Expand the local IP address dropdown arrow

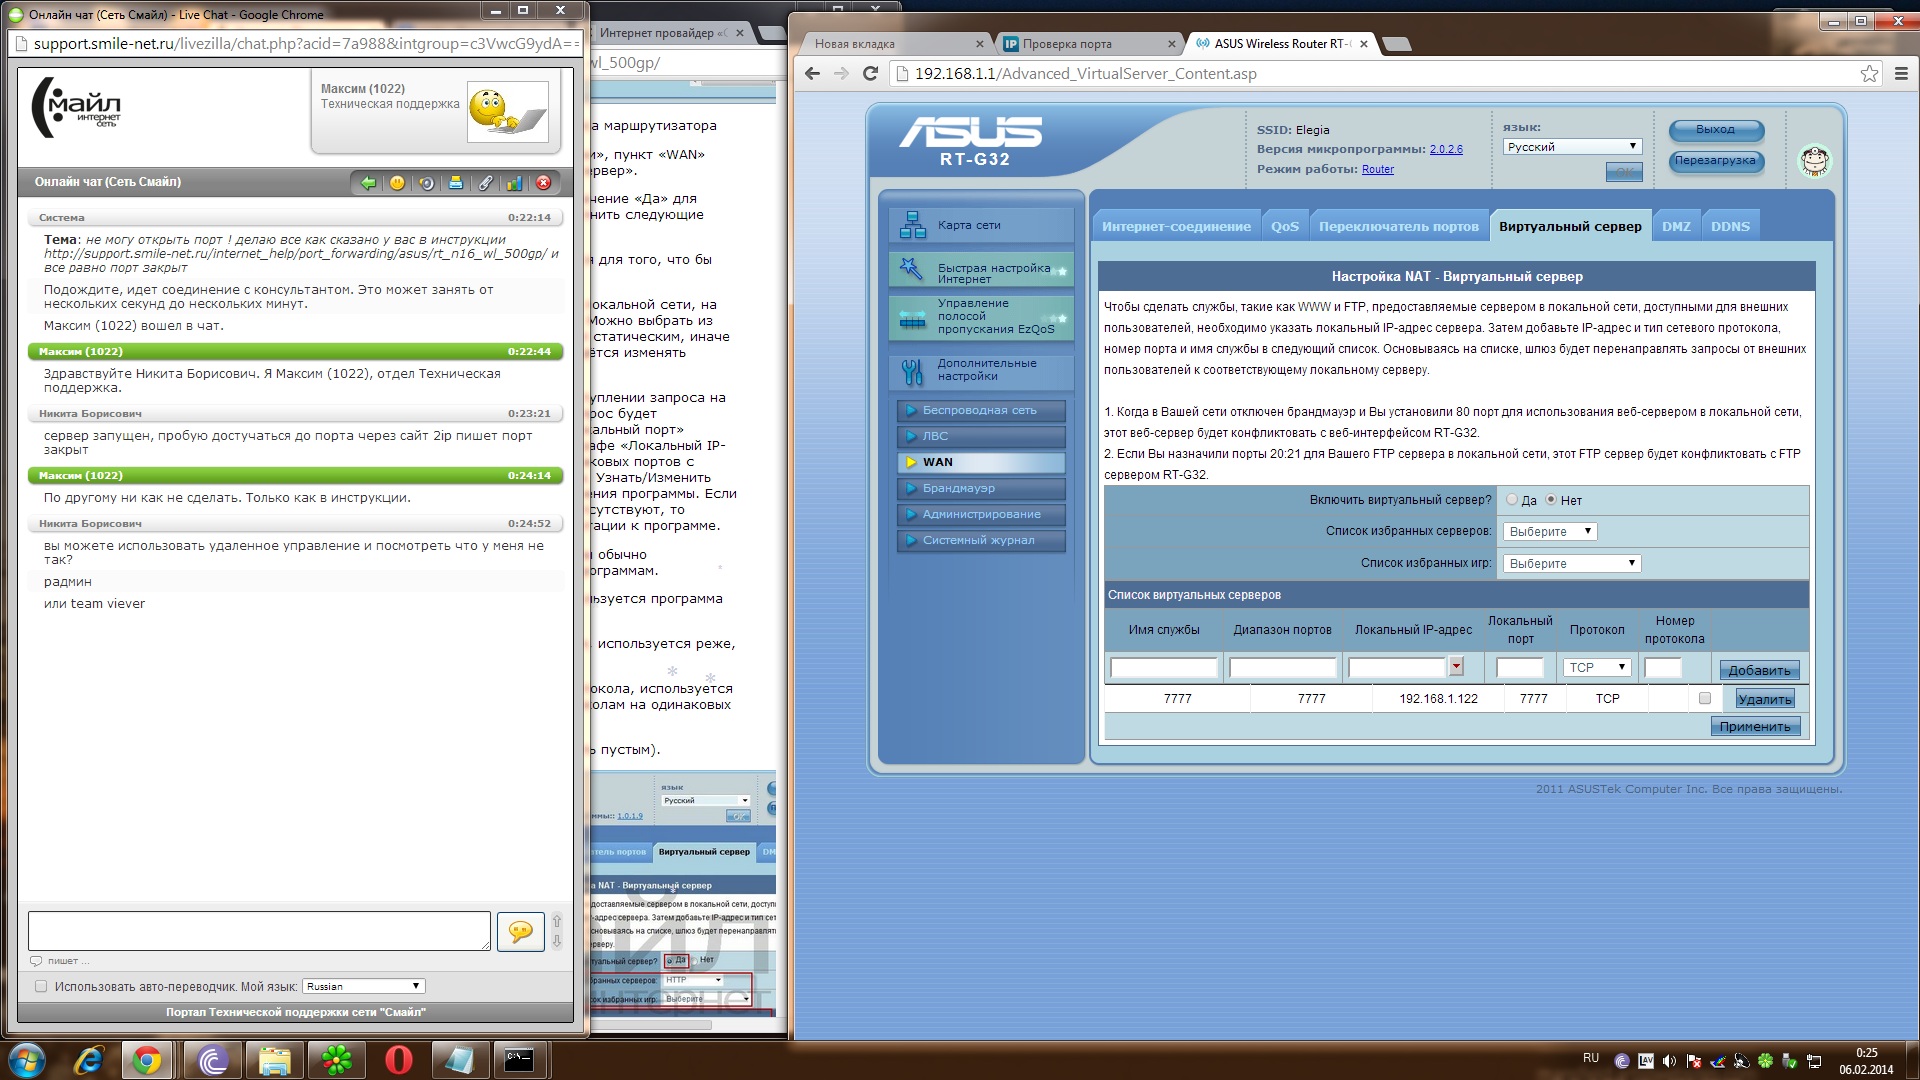coord(1456,667)
